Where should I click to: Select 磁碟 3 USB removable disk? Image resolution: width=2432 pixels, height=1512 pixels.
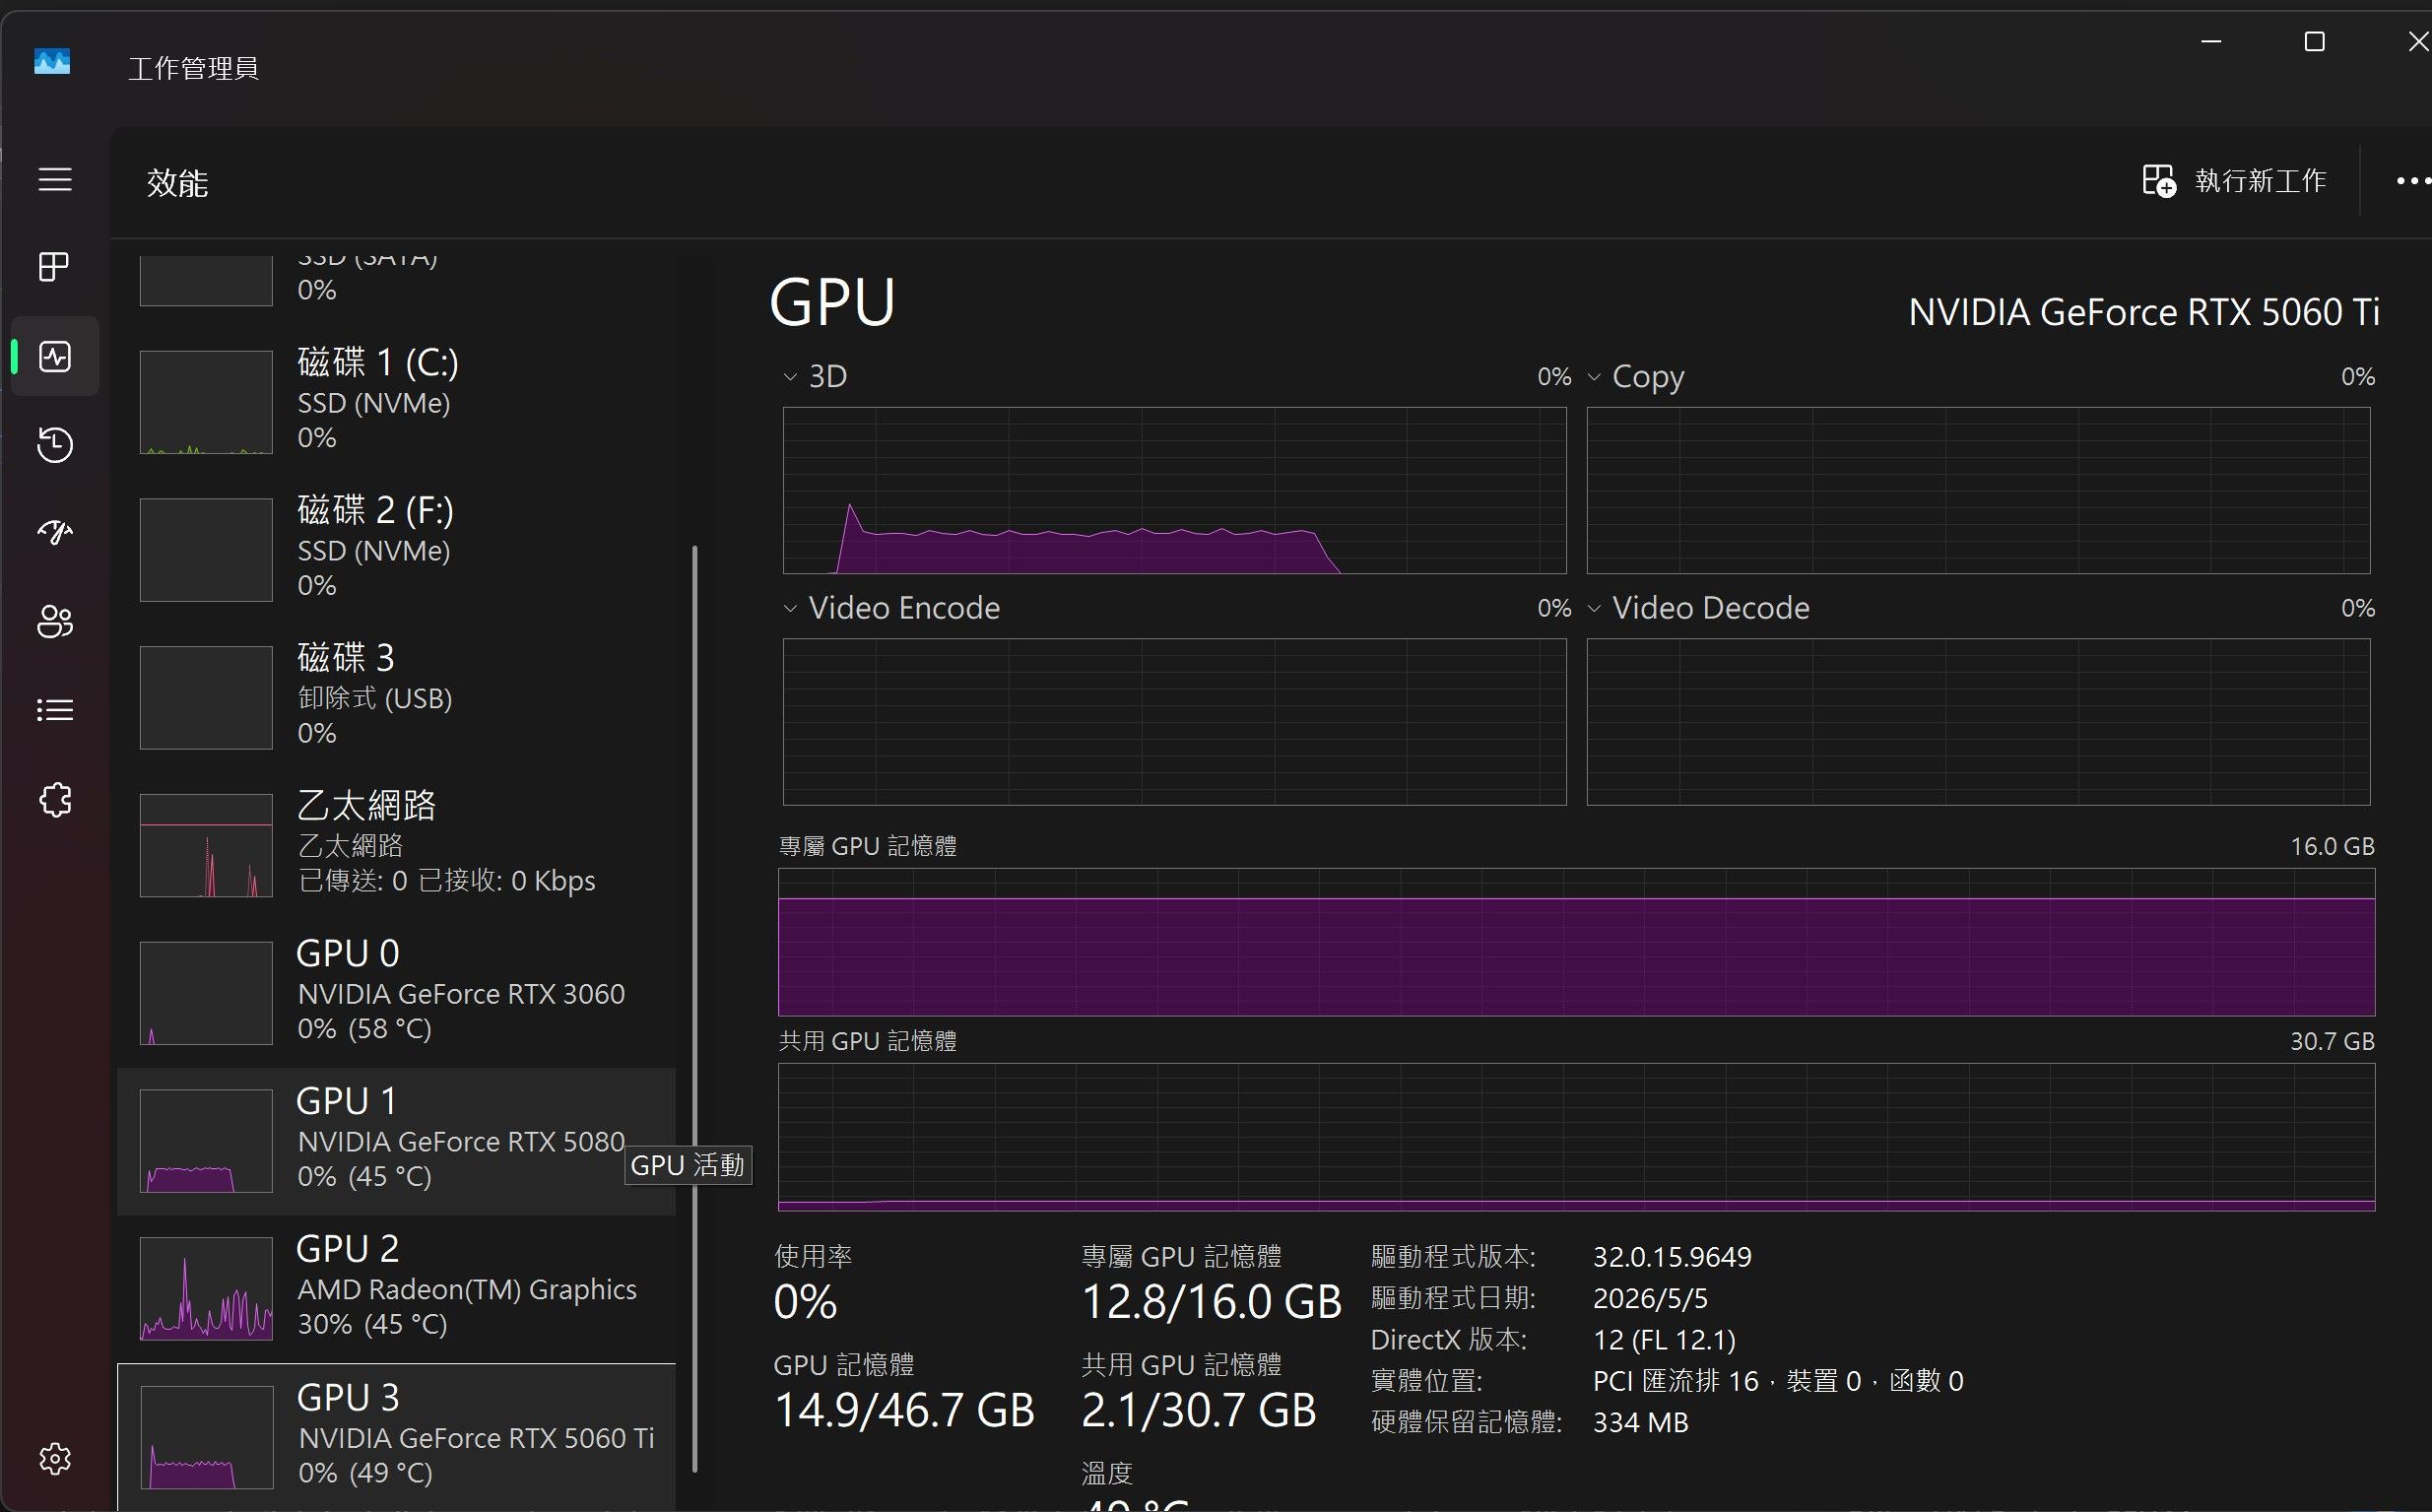[397, 697]
